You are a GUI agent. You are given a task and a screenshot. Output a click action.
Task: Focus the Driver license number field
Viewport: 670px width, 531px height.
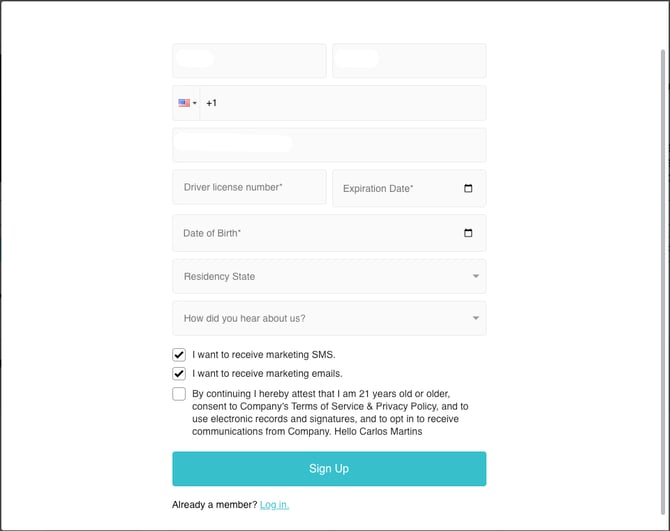249,187
